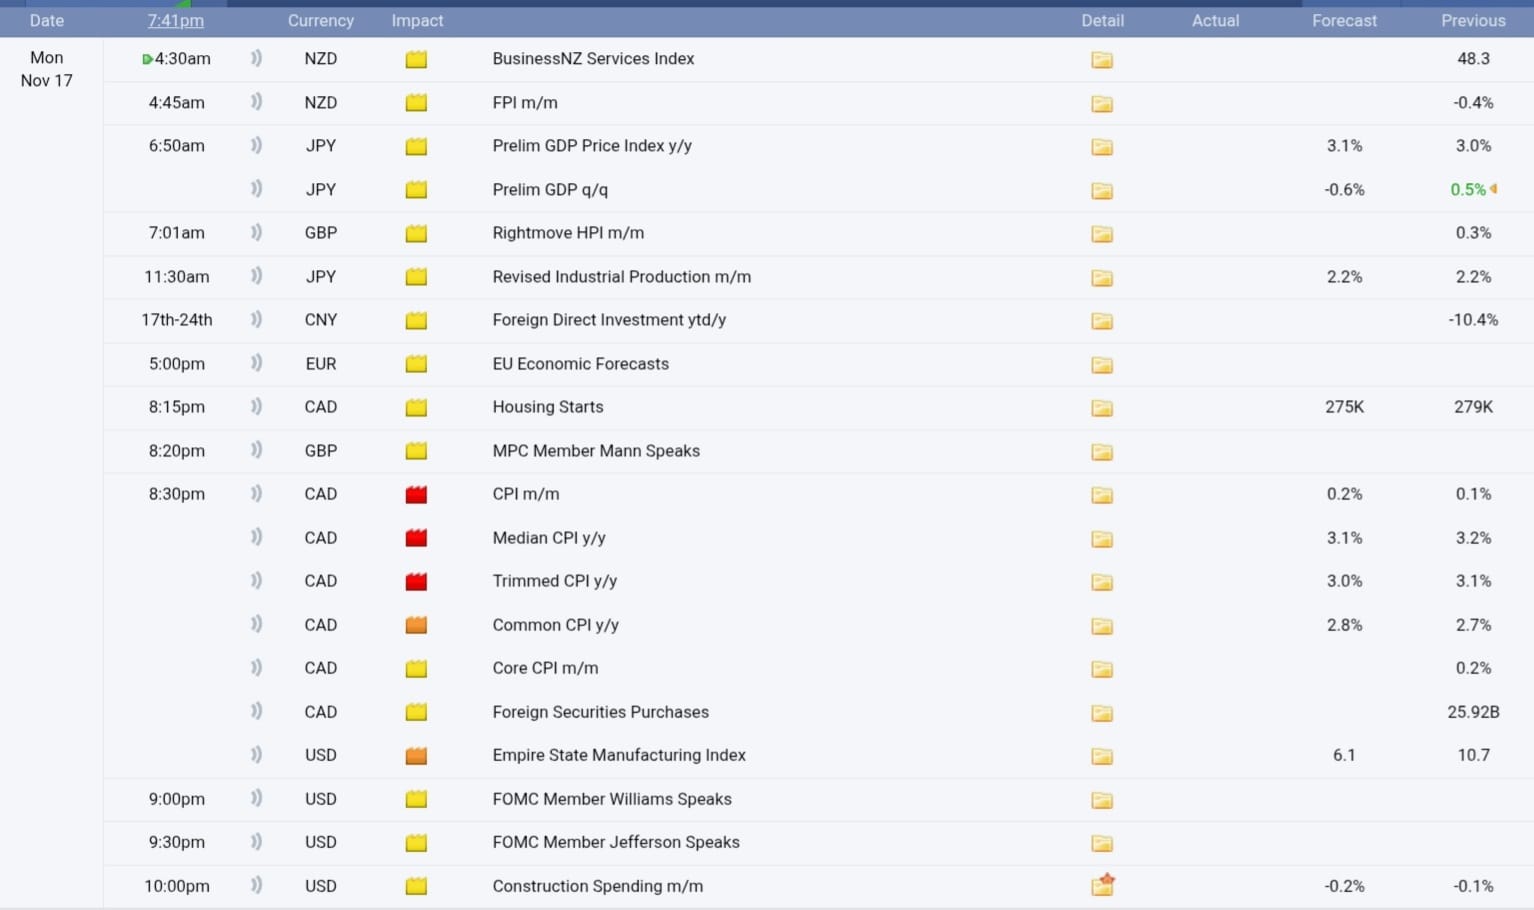Click red impact swatch for CPI m/m

click(416, 495)
